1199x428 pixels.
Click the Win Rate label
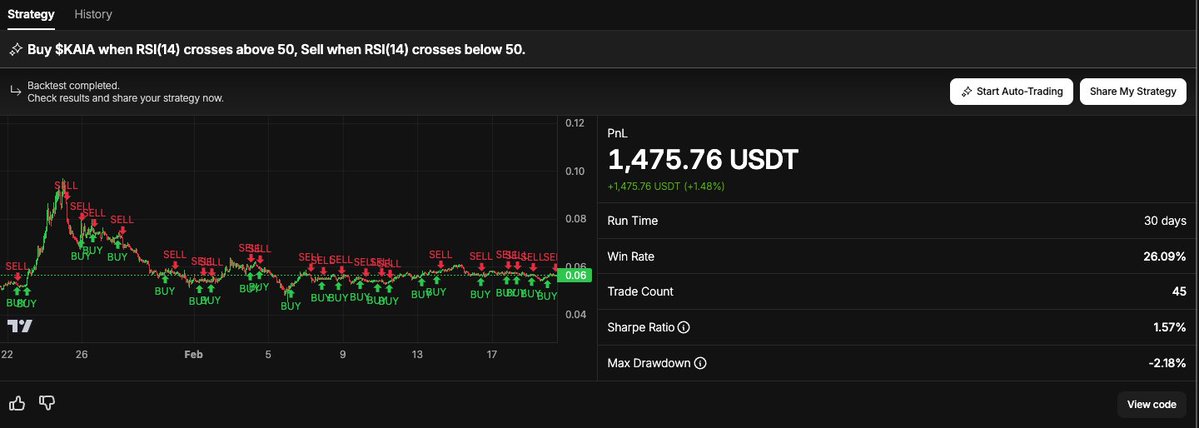coord(630,257)
